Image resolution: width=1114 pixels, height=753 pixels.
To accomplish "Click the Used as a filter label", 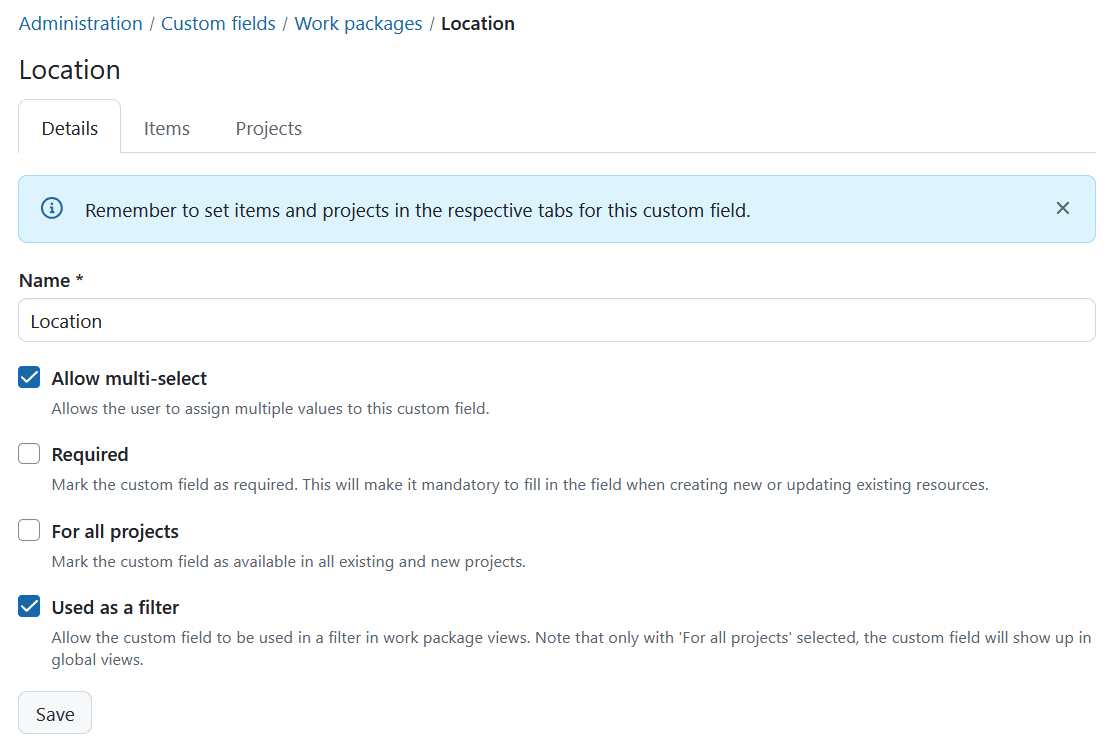I will pyautogui.click(x=115, y=607).
